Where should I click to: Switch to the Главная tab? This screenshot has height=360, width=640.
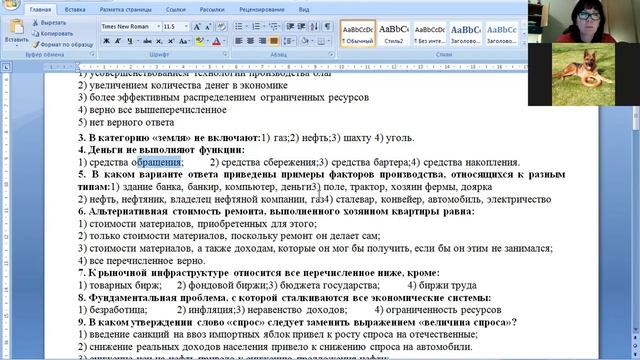(x=40, y=9)
